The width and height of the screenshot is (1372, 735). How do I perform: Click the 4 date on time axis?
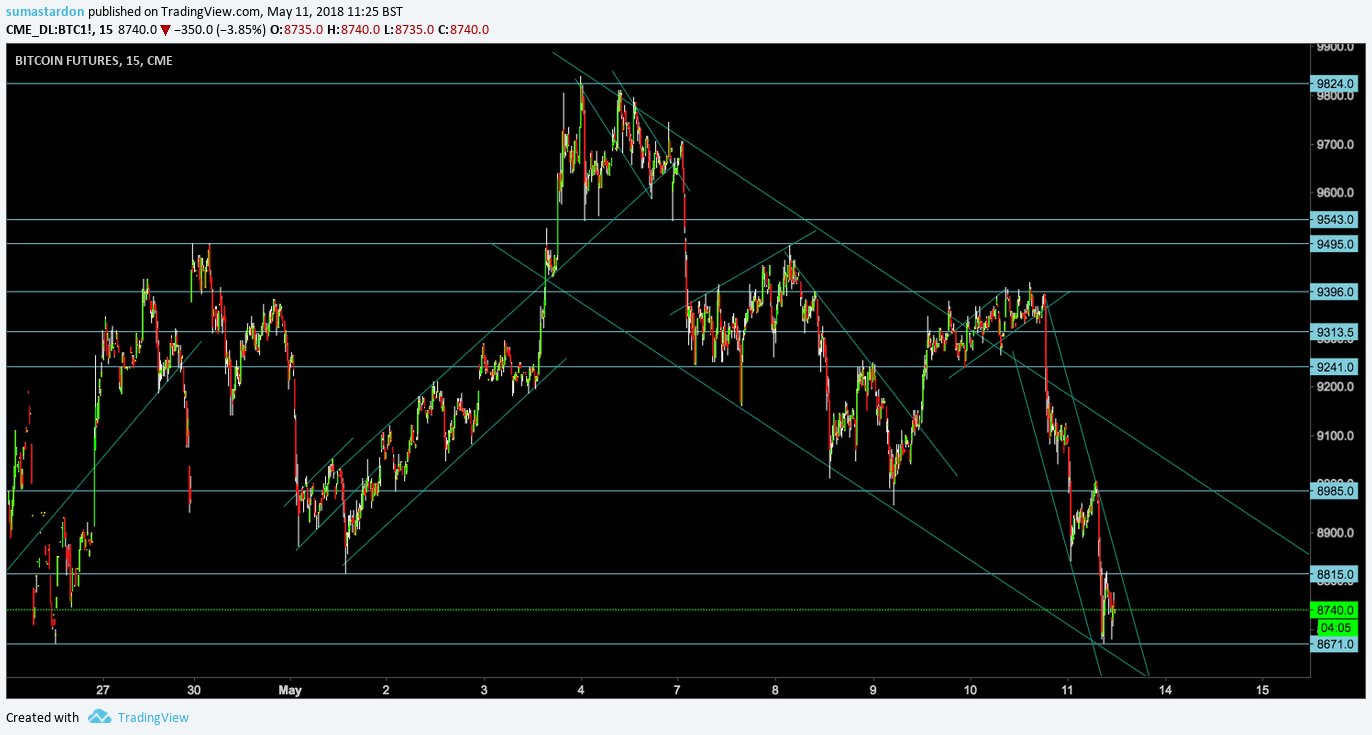click(x=581, y=690)
